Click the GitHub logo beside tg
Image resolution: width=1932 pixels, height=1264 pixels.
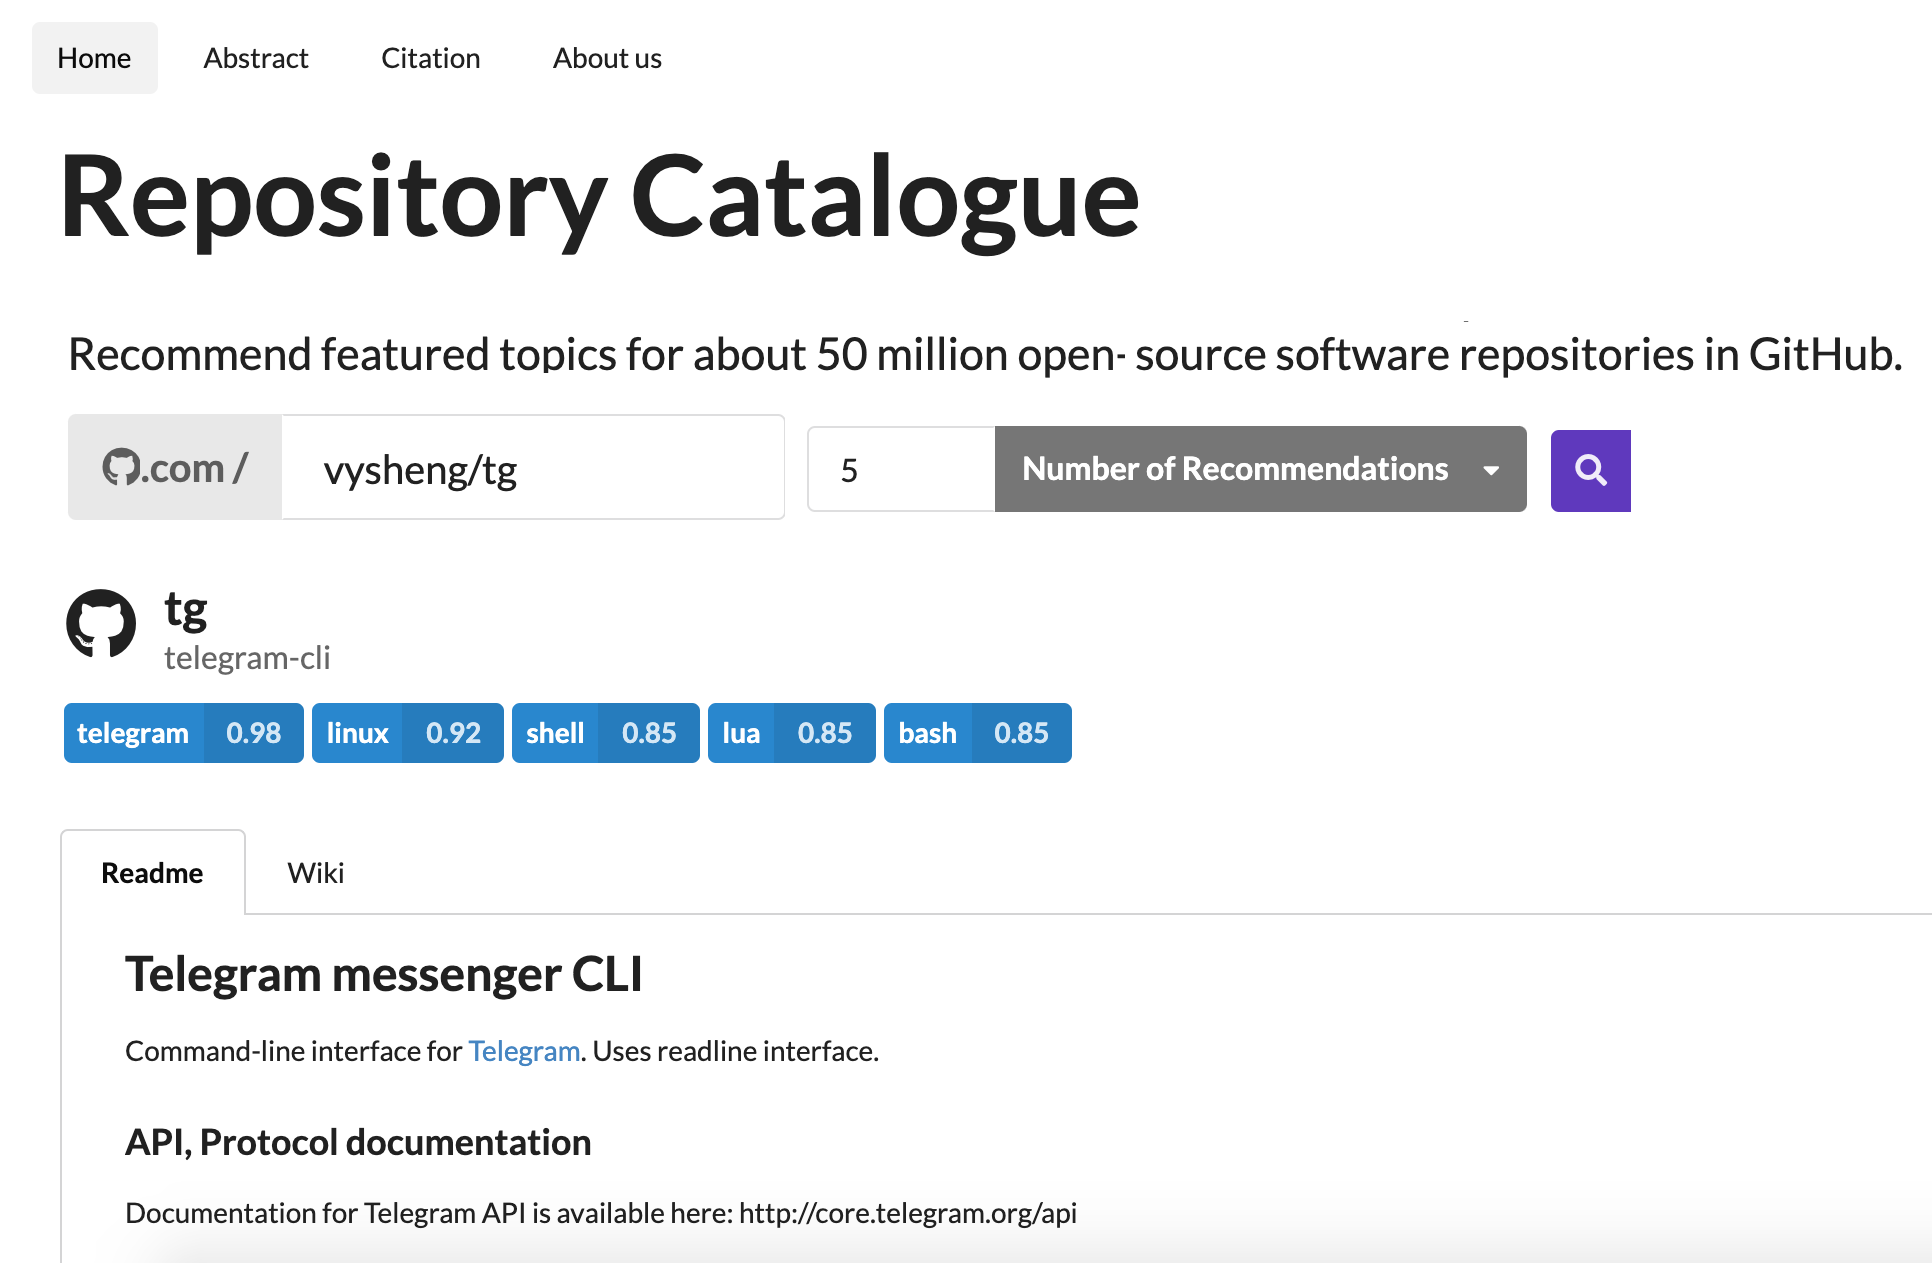point(101,624)
